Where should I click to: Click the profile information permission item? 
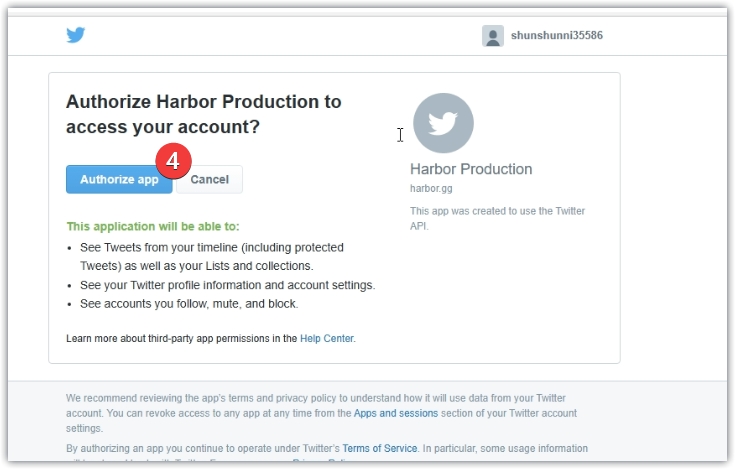(227, 285)
